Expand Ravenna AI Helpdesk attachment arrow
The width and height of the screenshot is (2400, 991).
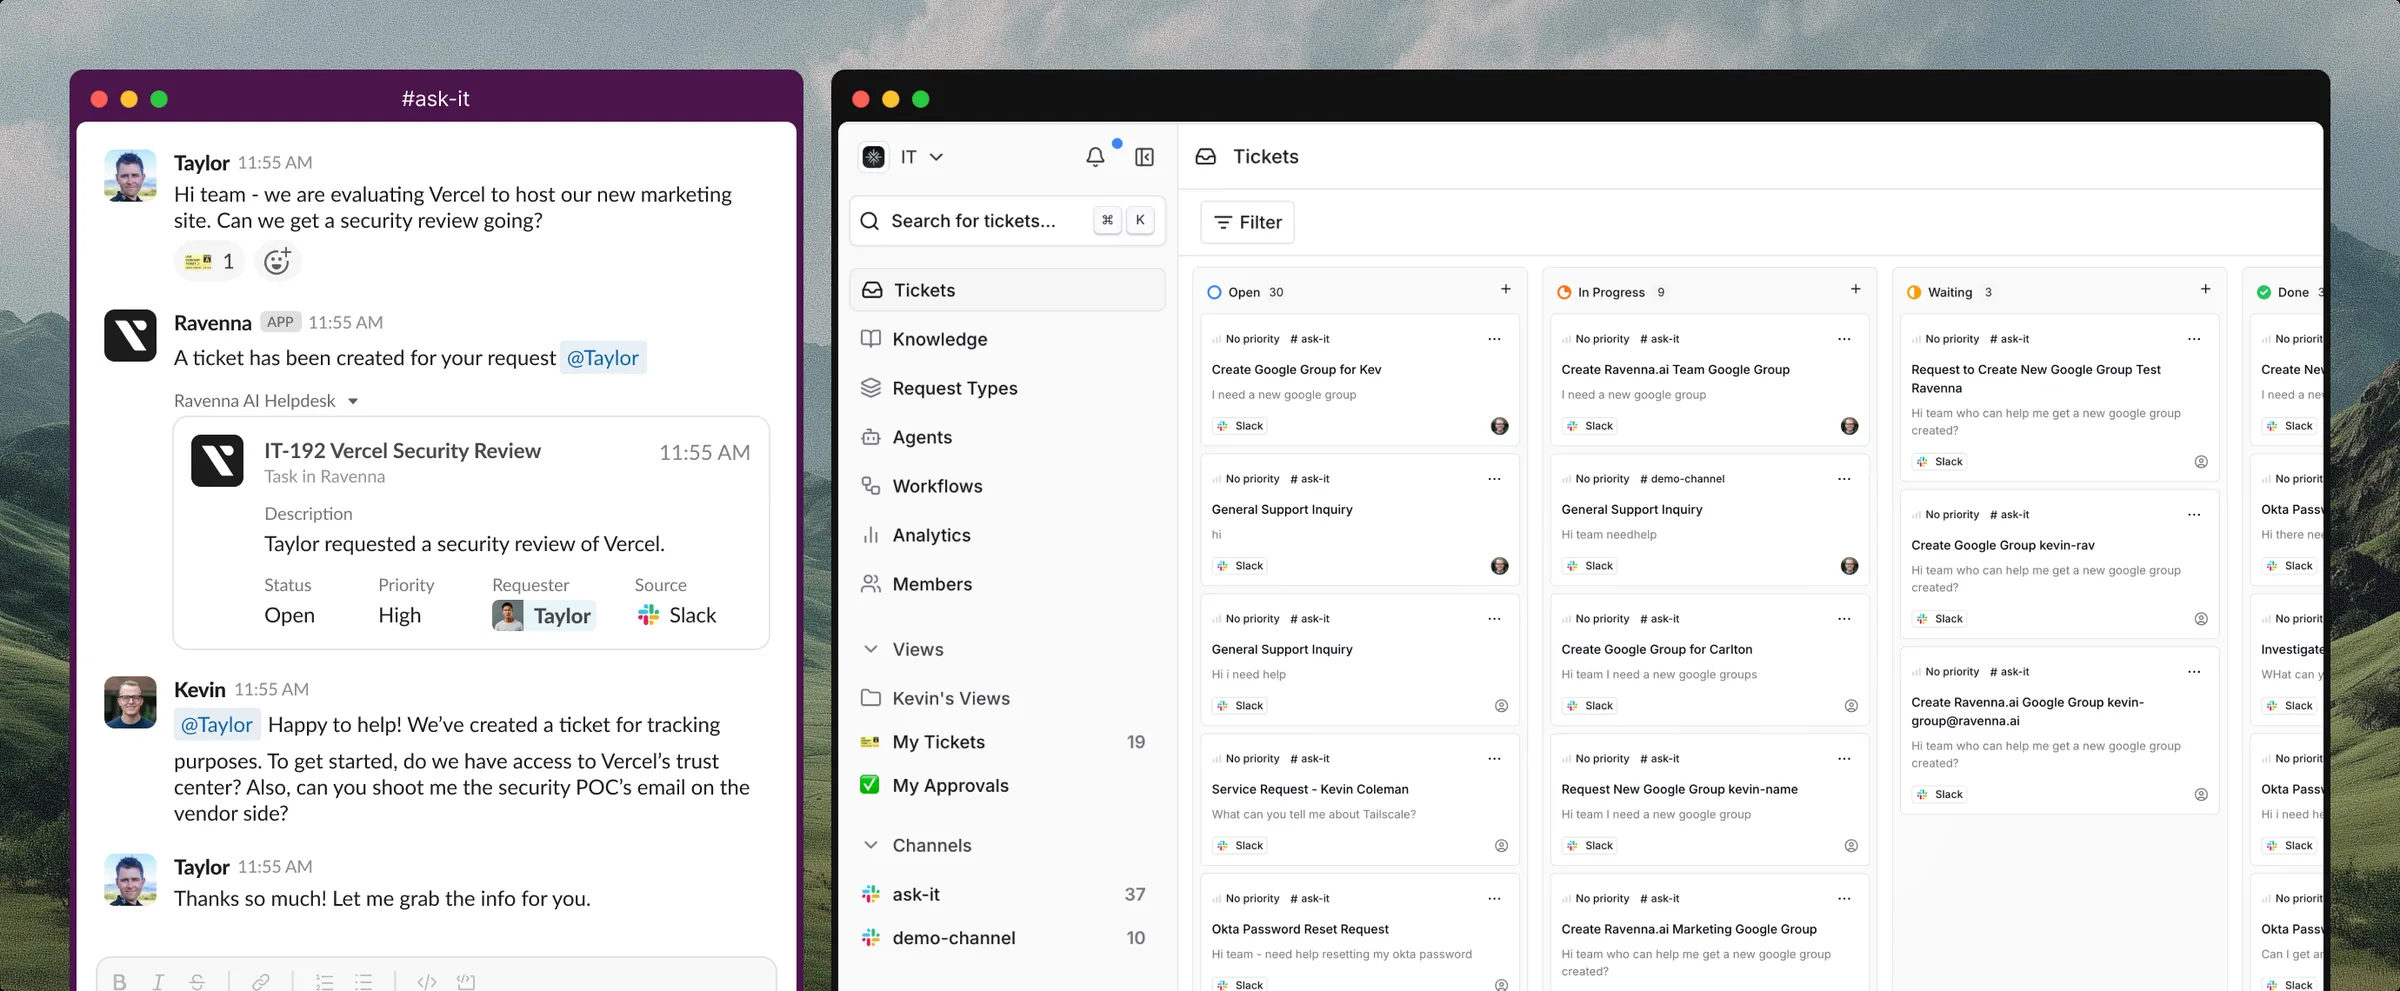pos(353,401)
